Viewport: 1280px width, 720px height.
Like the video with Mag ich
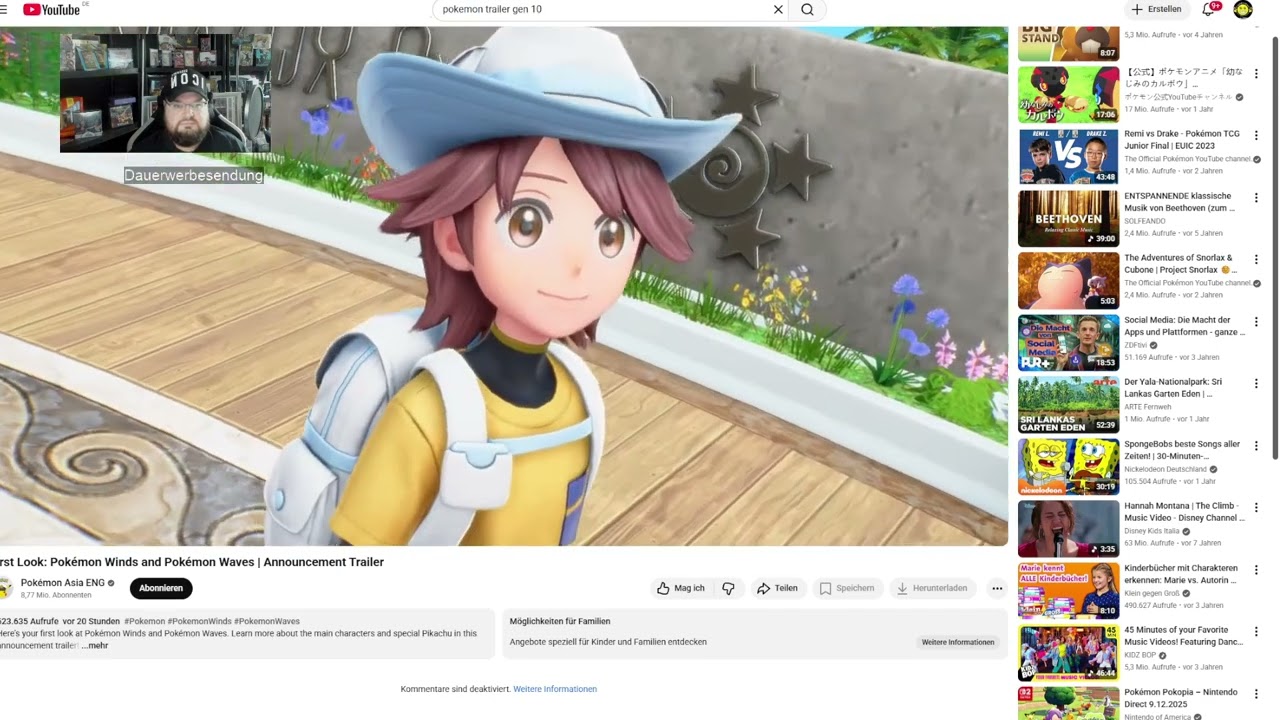681,588
